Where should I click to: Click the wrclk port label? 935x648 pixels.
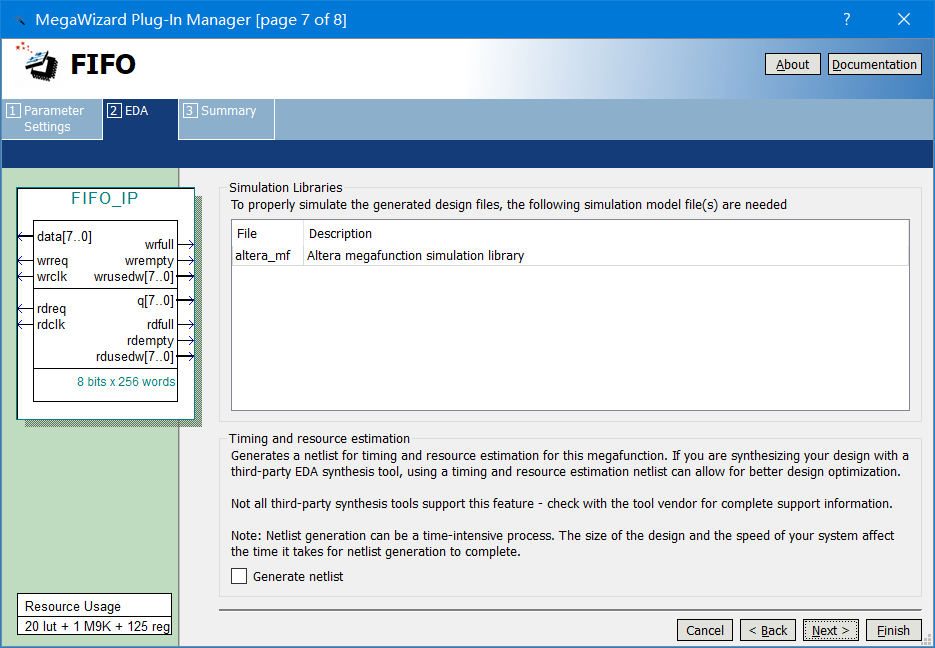[x=52, y=277]
